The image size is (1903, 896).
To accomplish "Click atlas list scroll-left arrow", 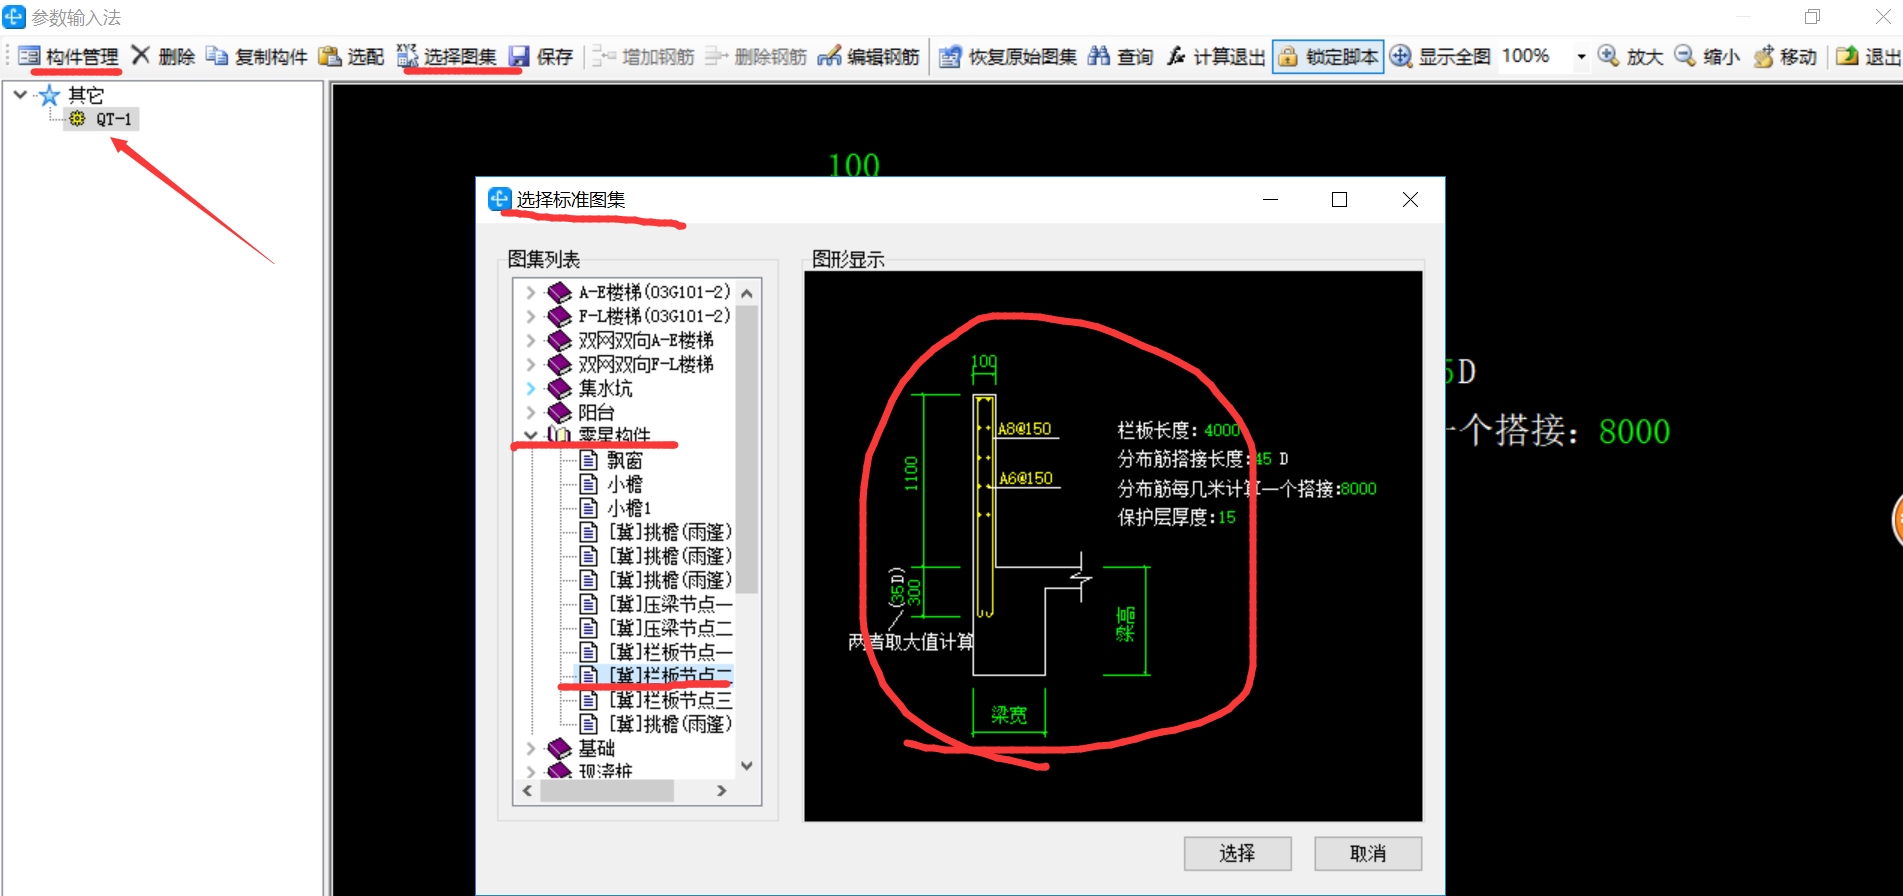I will tap(527, 791).
